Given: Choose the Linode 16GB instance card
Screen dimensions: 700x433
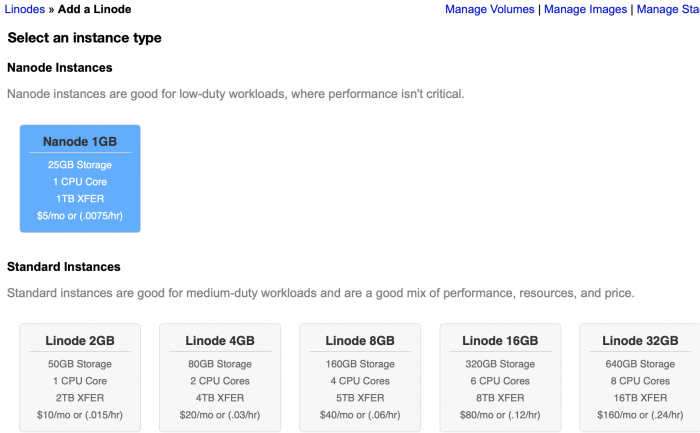Looking at the screenshot, I should [x=500, y=376].
